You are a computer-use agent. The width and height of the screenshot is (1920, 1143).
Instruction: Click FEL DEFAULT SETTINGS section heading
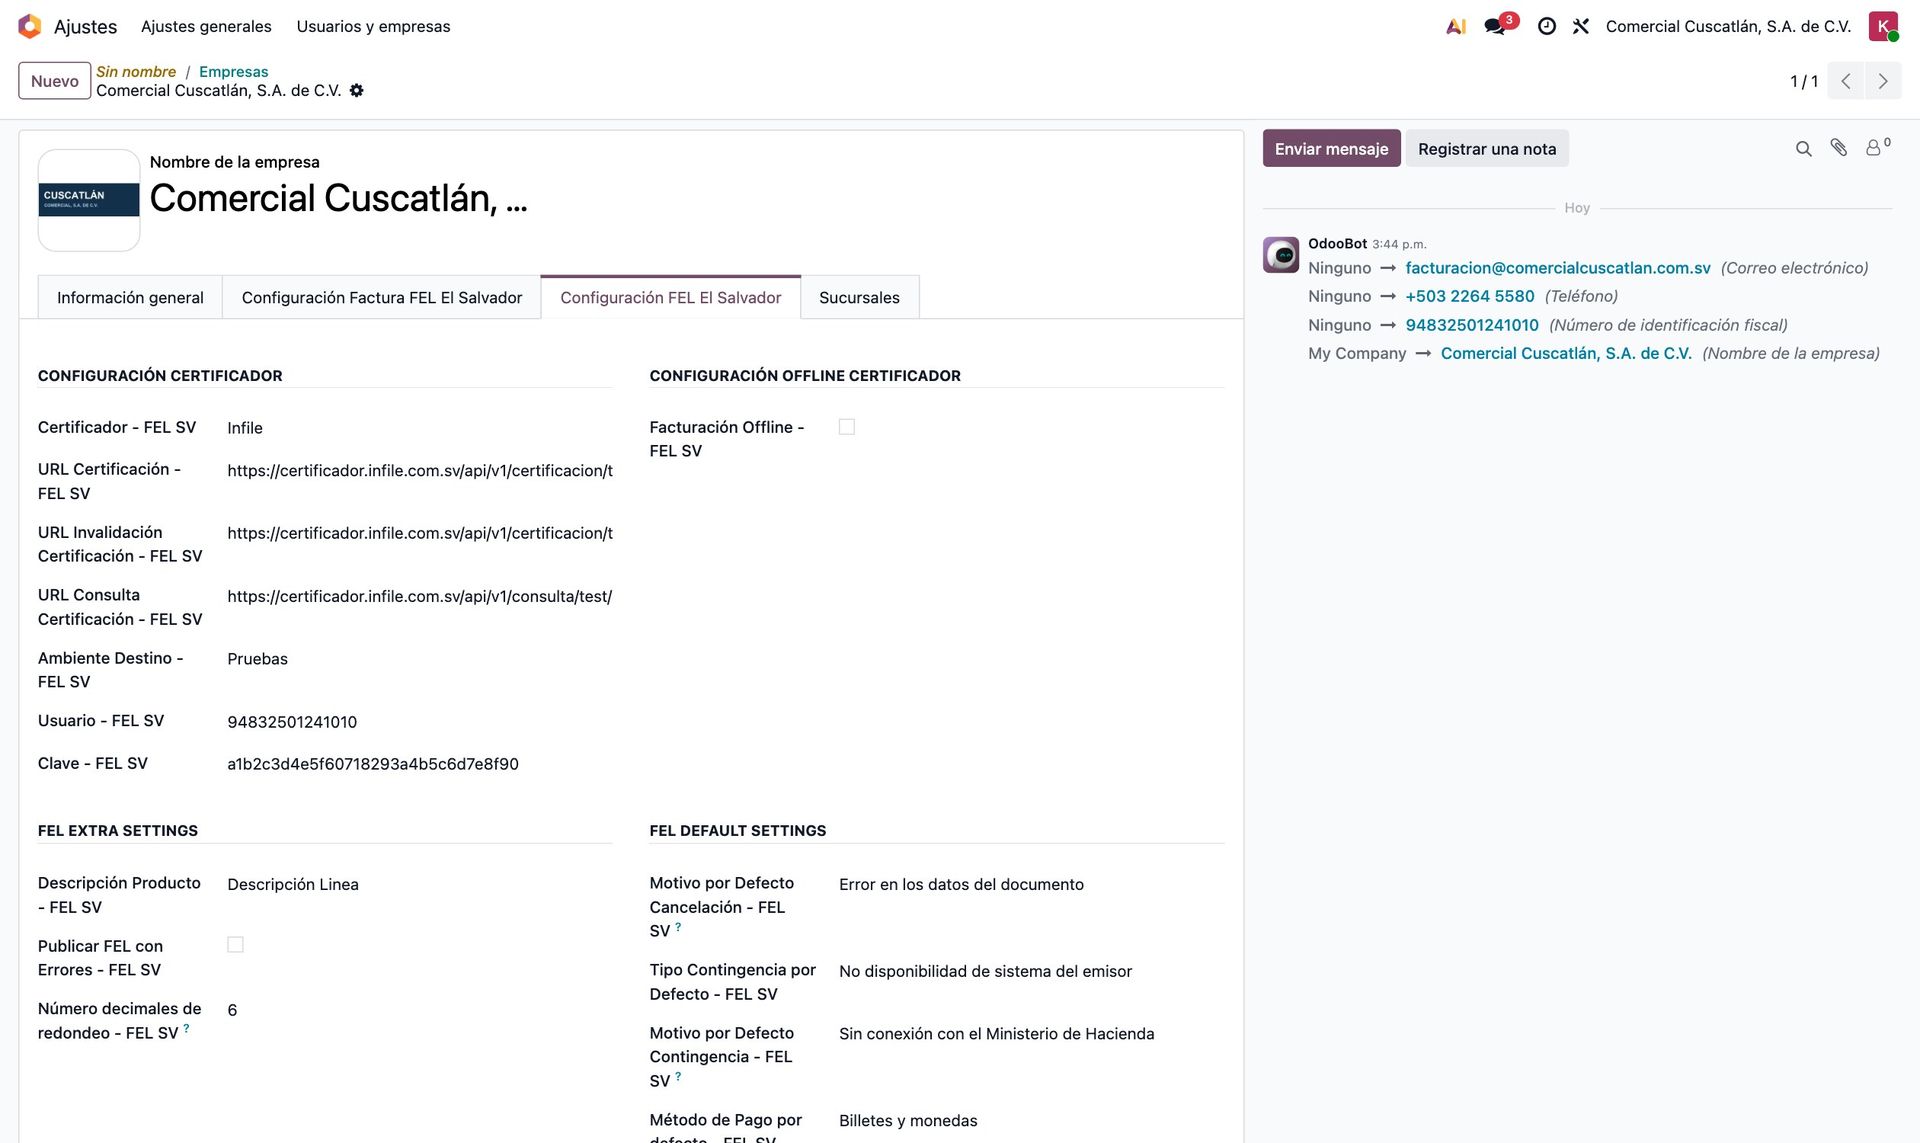click(x=737, y=831)
